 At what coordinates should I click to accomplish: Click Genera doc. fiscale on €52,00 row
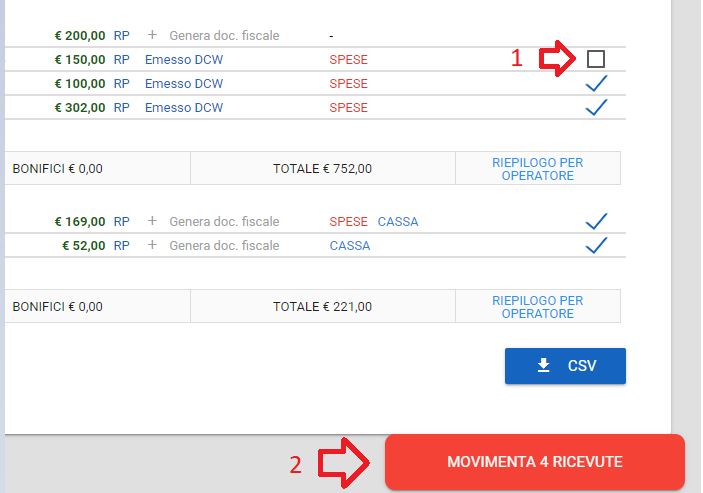[224, 245]
